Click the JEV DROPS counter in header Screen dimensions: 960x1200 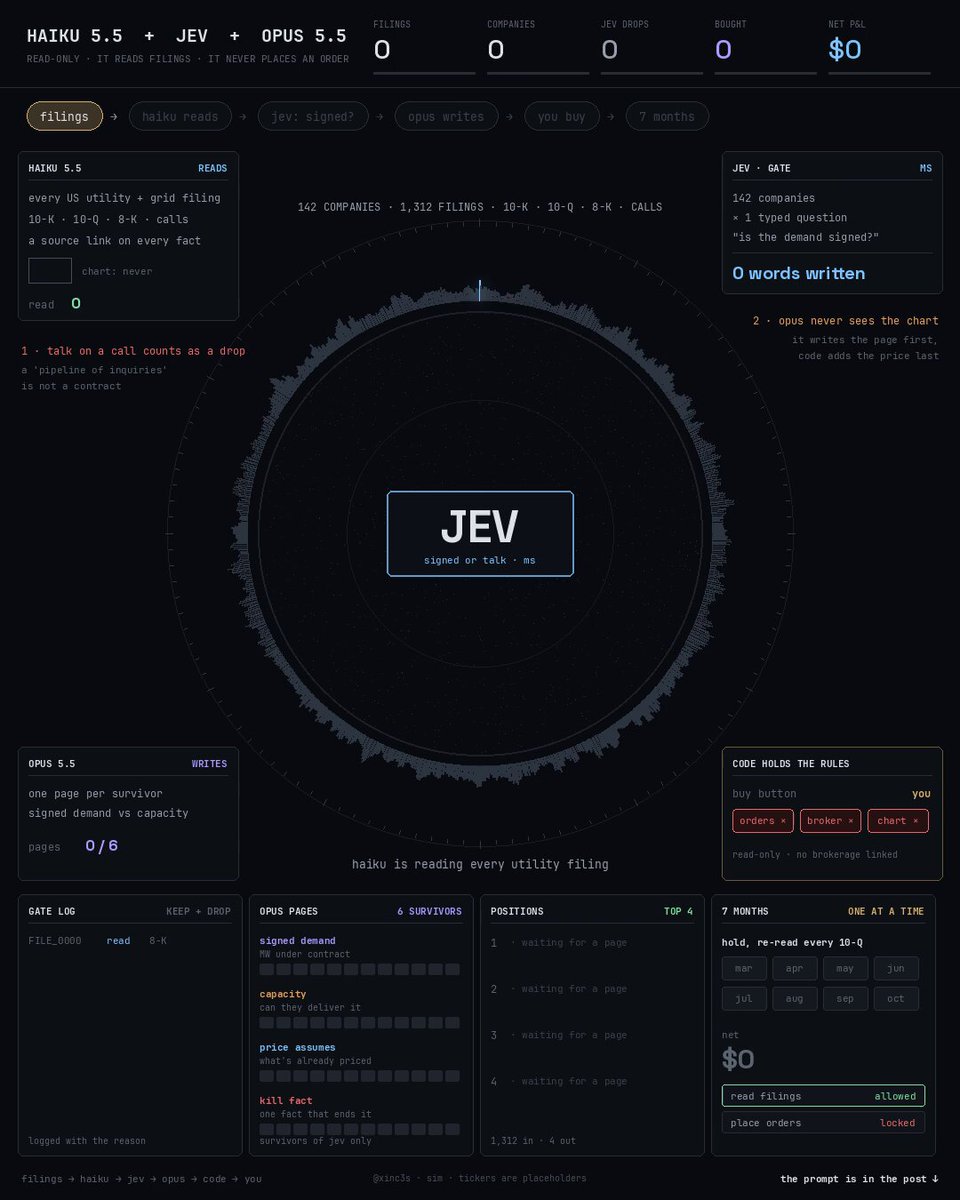[652, 46]
